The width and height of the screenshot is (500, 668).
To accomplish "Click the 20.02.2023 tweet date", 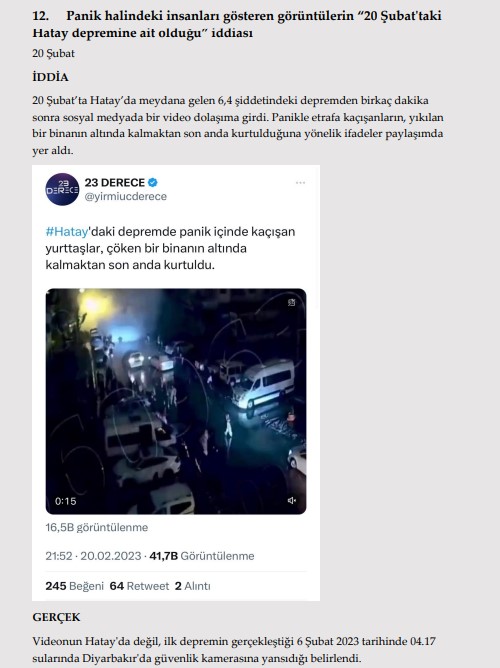I will (x=111, y=556).
